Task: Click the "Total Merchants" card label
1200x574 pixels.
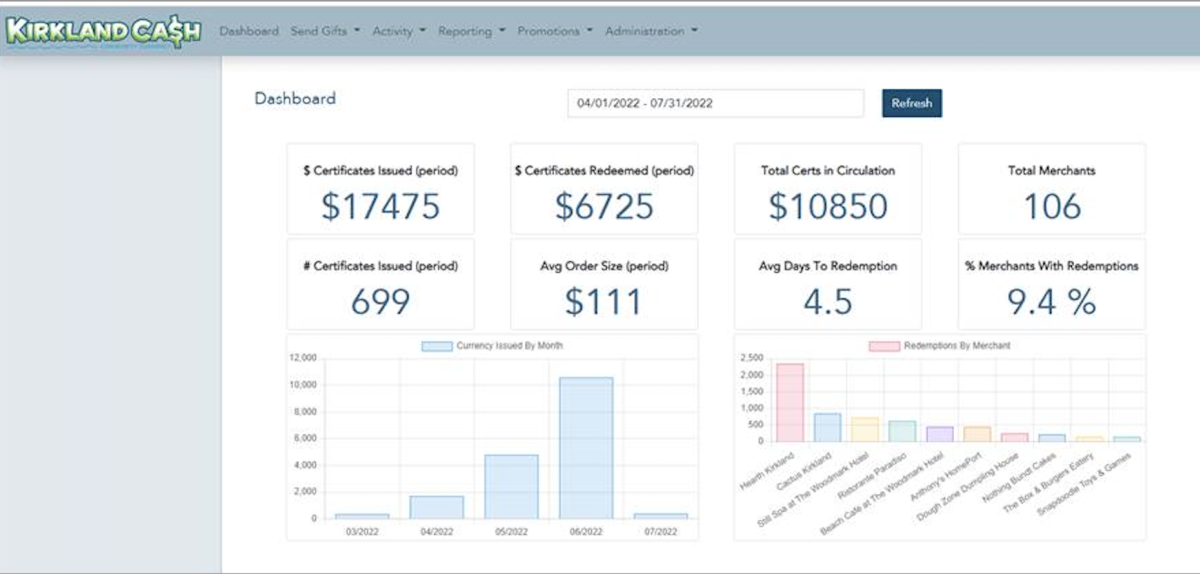Action: (x=1052, y=171)
